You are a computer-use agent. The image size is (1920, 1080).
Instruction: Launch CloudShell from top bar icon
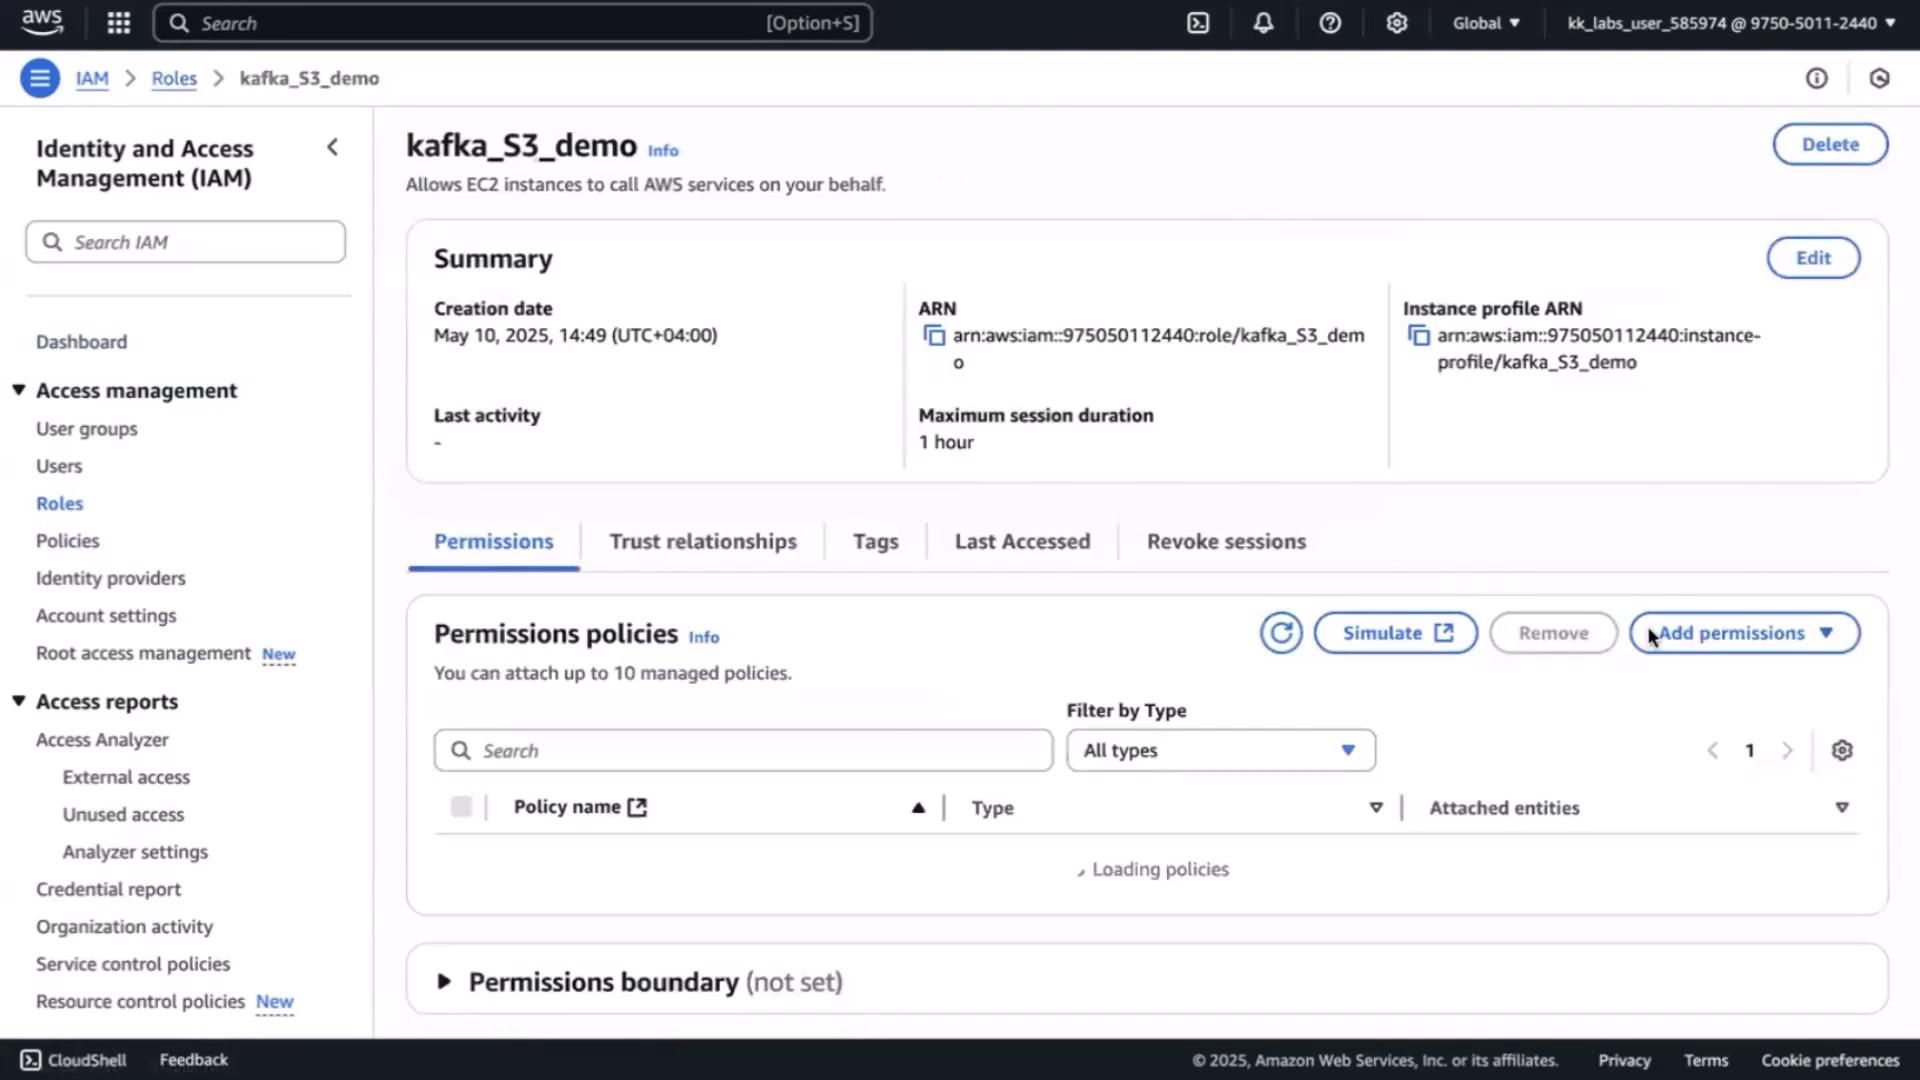point(1198,23)
